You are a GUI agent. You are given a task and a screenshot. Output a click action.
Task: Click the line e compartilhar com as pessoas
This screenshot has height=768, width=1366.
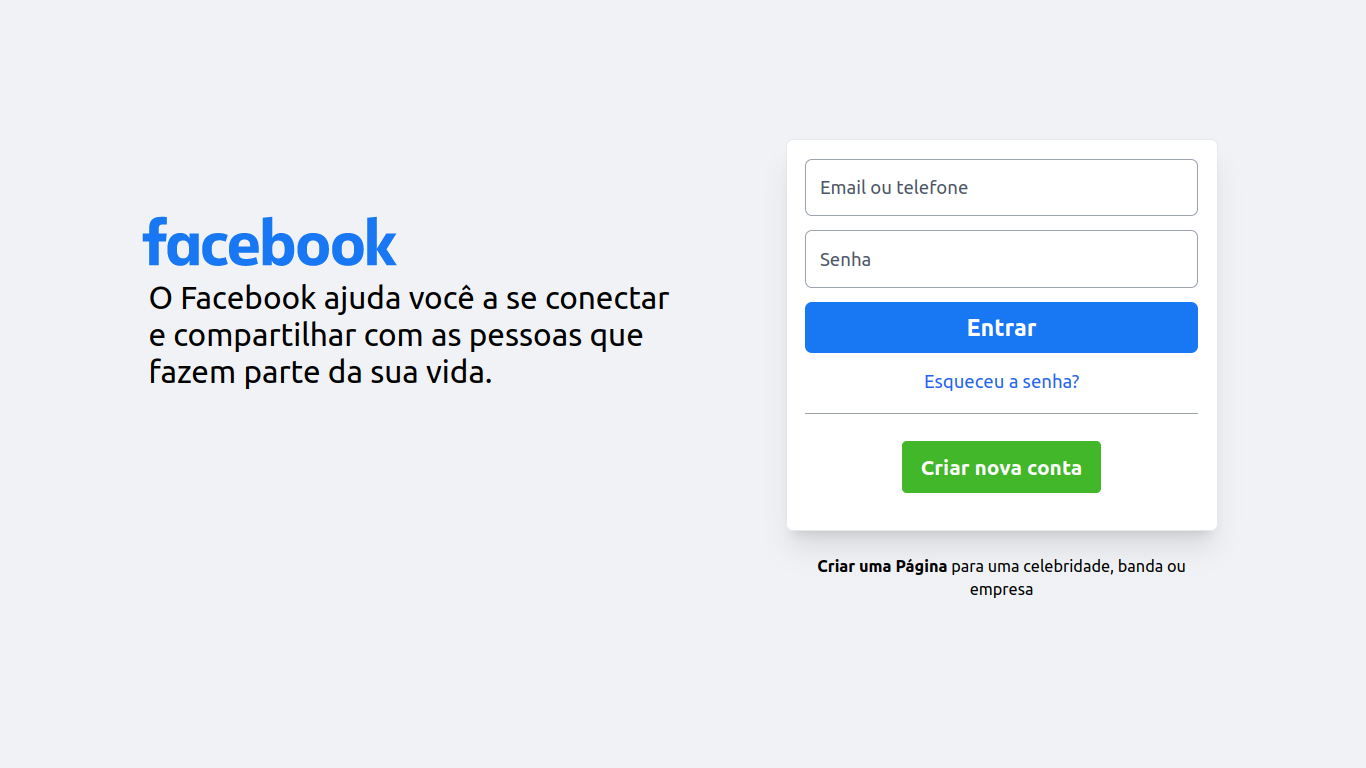(396, 335)
